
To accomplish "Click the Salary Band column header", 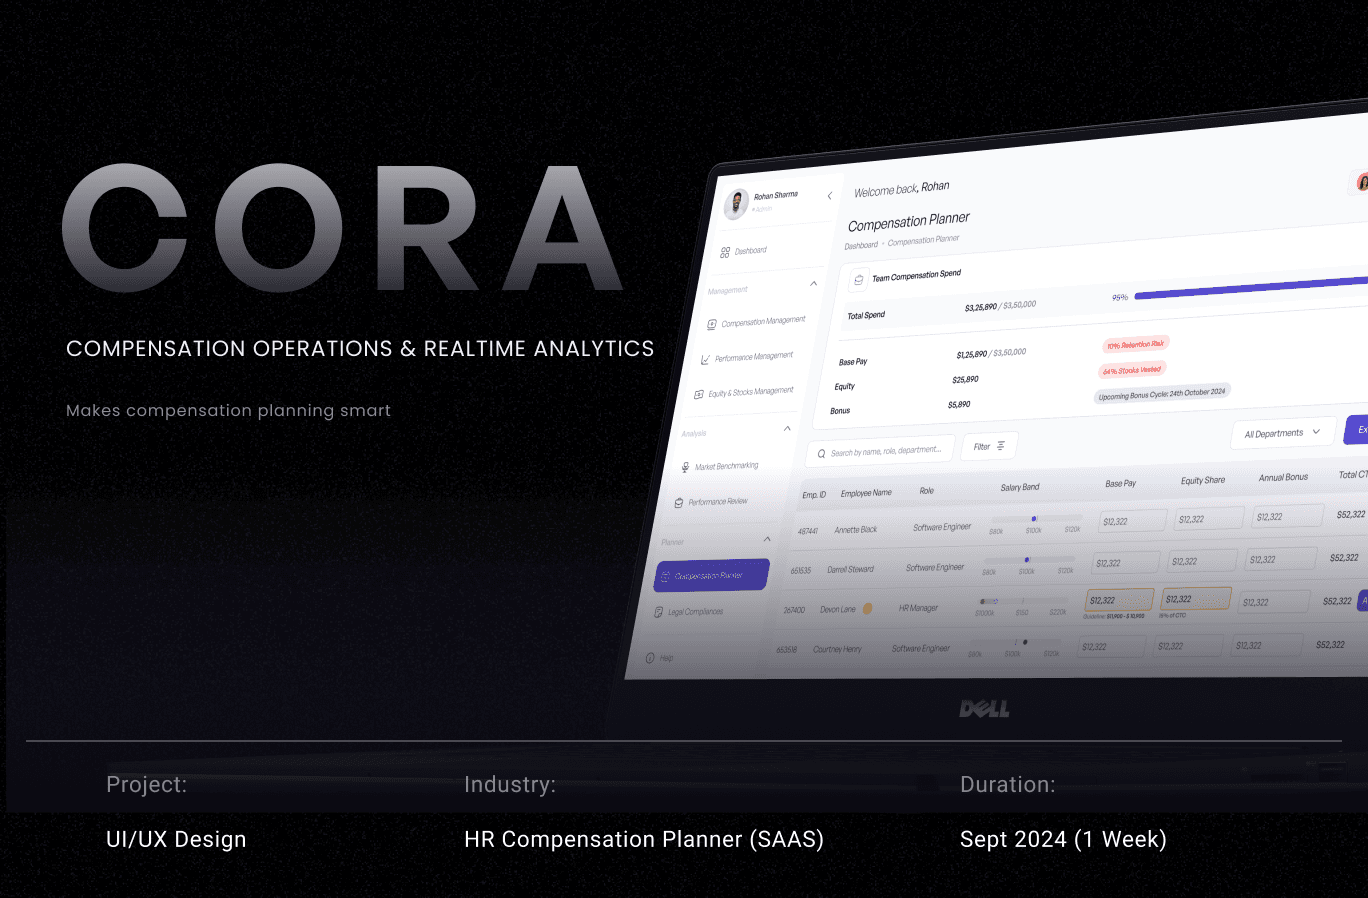I will click(x=1020, y=487).
